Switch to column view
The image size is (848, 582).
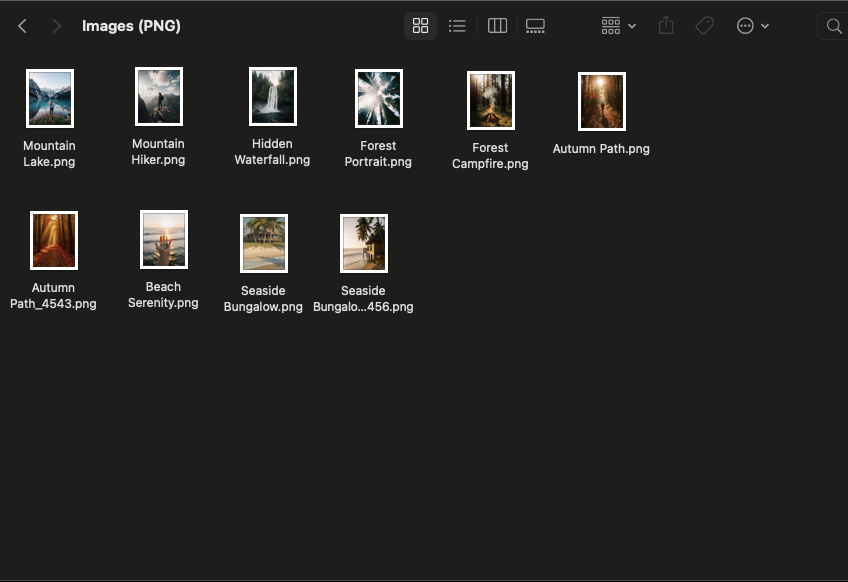(x=497, y=26)
